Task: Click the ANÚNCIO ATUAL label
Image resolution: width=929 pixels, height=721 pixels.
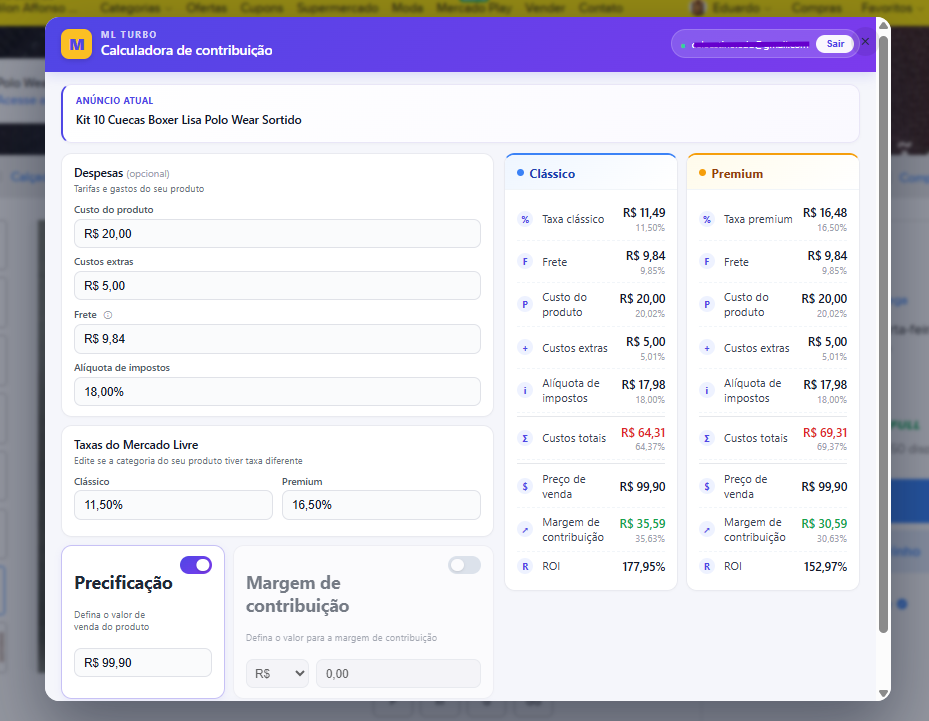Action: click(114, 101)
